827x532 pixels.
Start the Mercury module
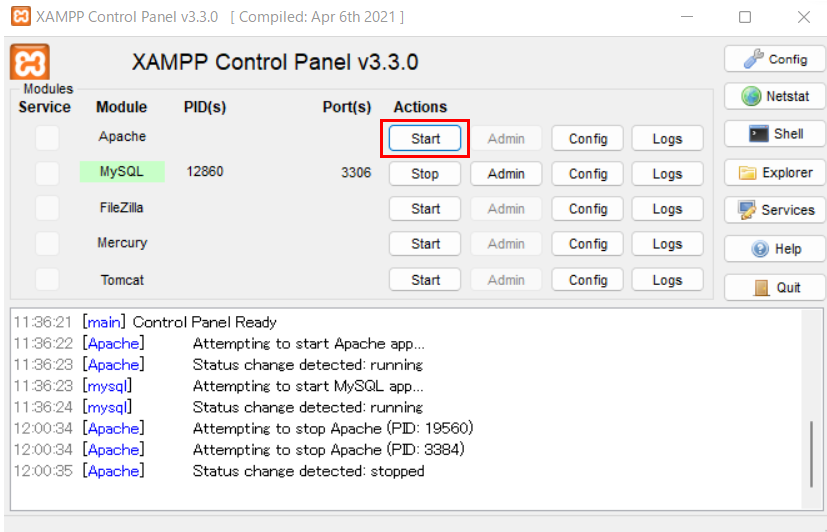coord(425,244)
